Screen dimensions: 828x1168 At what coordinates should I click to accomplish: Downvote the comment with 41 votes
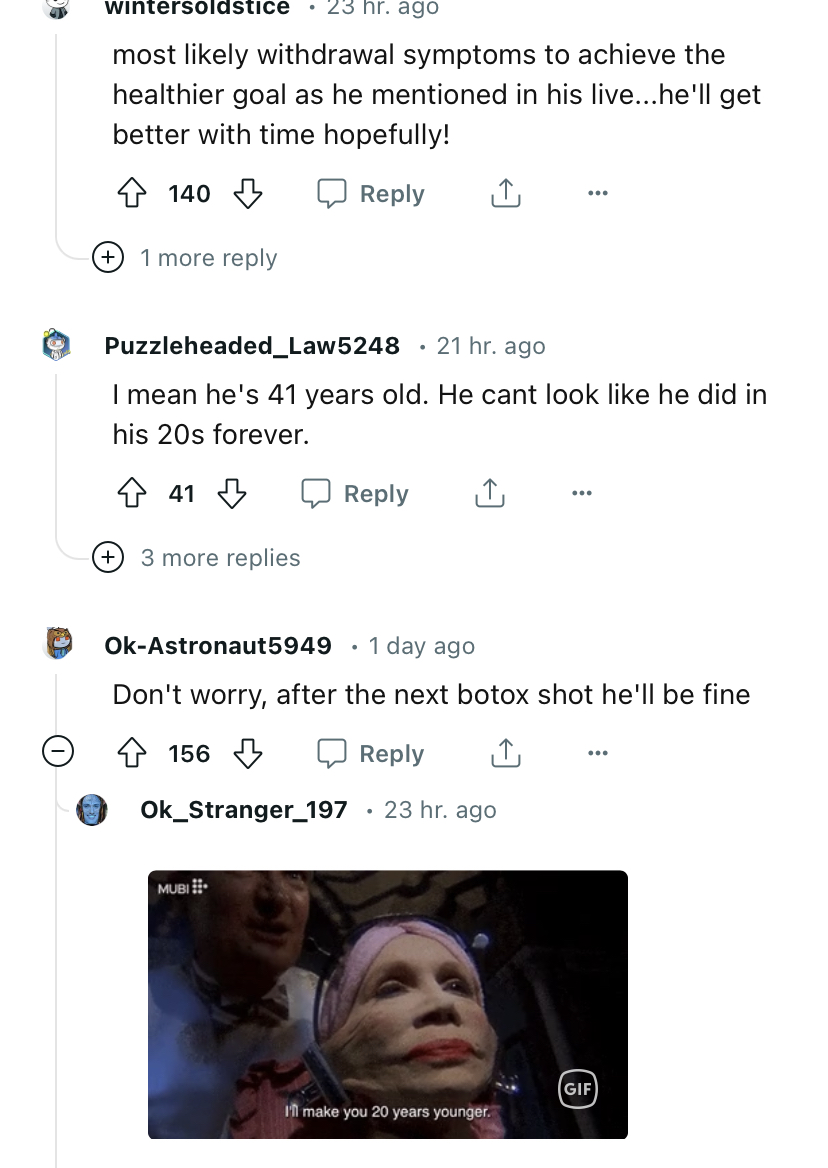click(x=231, y=493)
